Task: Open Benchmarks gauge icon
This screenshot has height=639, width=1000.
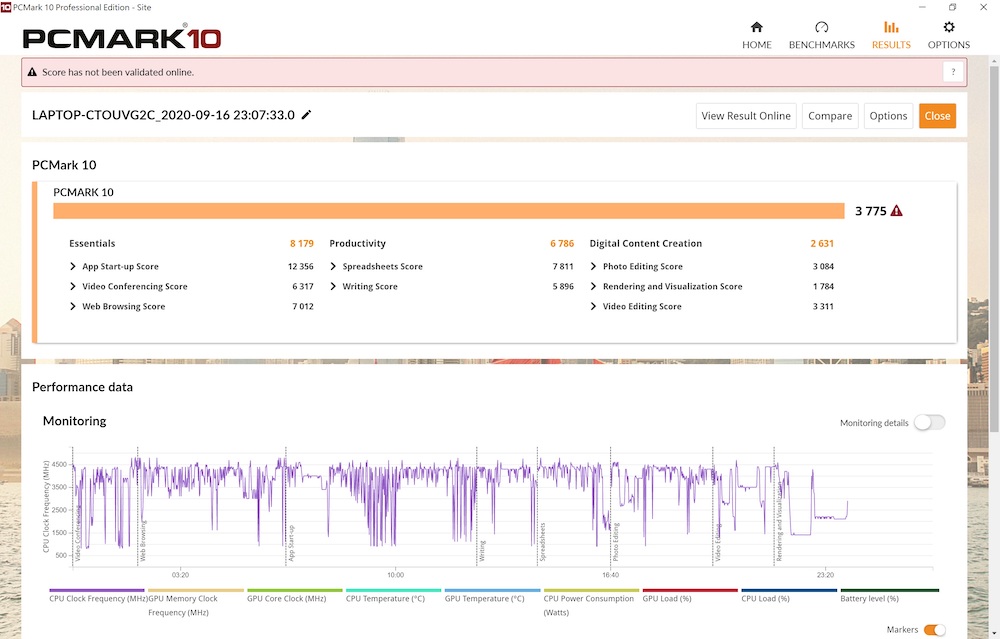Action: pos(821,27)
